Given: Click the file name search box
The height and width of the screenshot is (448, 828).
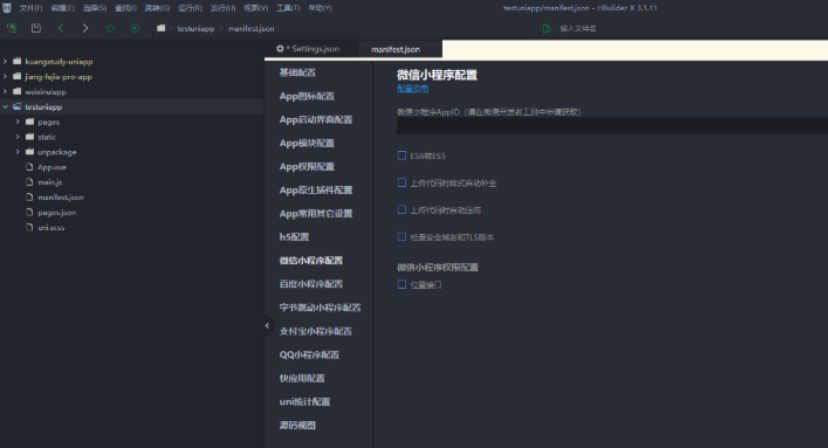Looking at the screenshot, I should pyautogui.click(x=578, y=29).
